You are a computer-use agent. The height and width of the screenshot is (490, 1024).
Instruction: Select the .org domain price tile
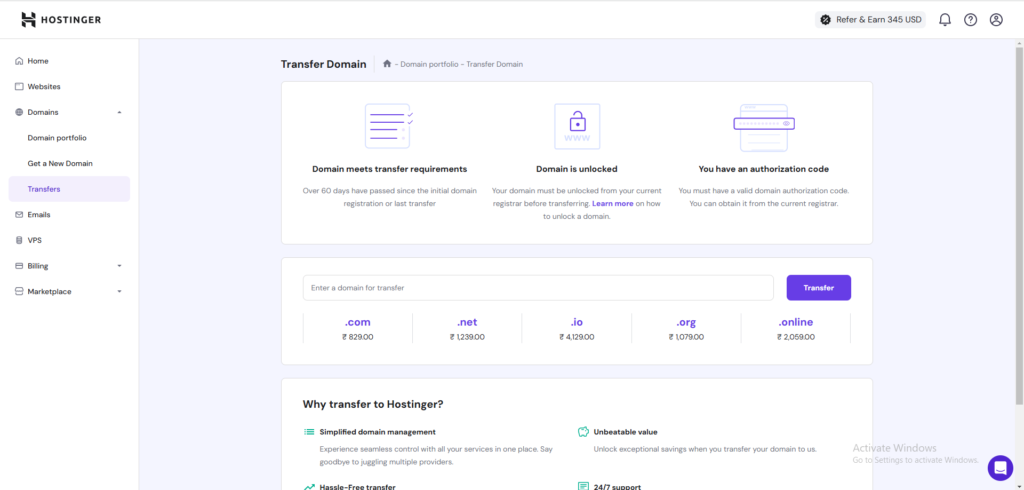pos(686,329)
